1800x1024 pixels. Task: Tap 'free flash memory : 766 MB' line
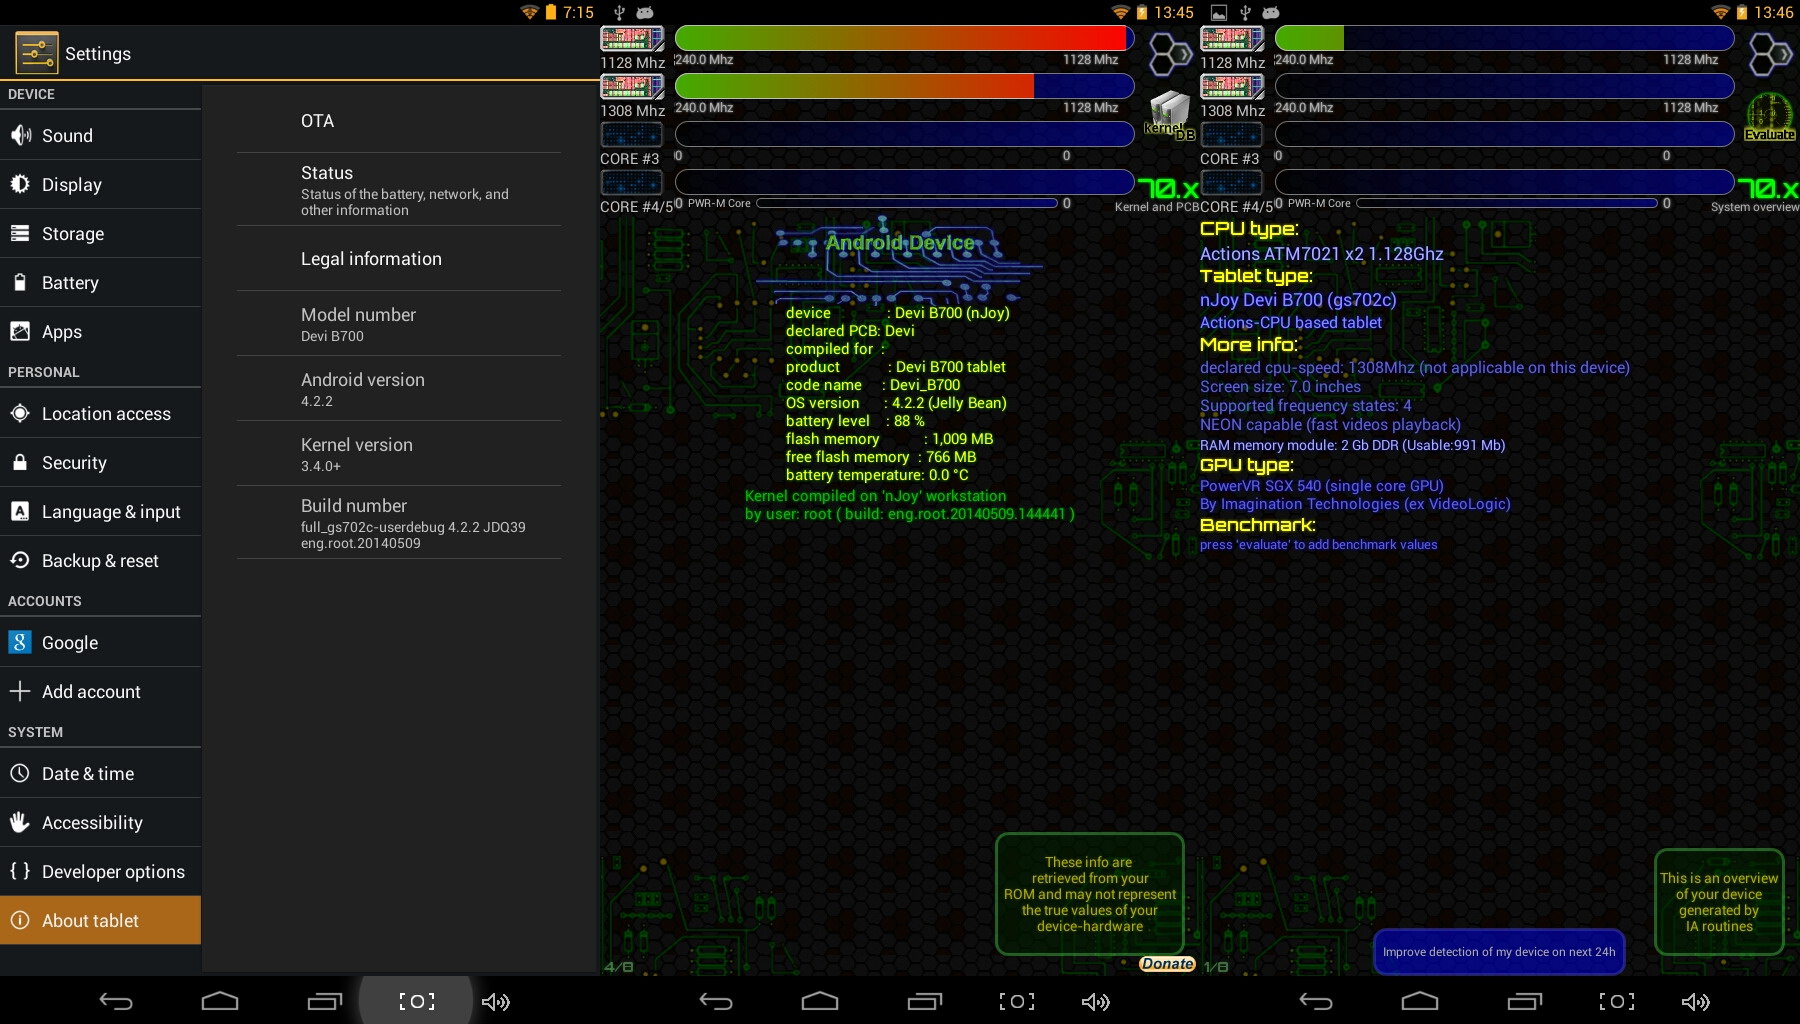(x=881, y=457)
